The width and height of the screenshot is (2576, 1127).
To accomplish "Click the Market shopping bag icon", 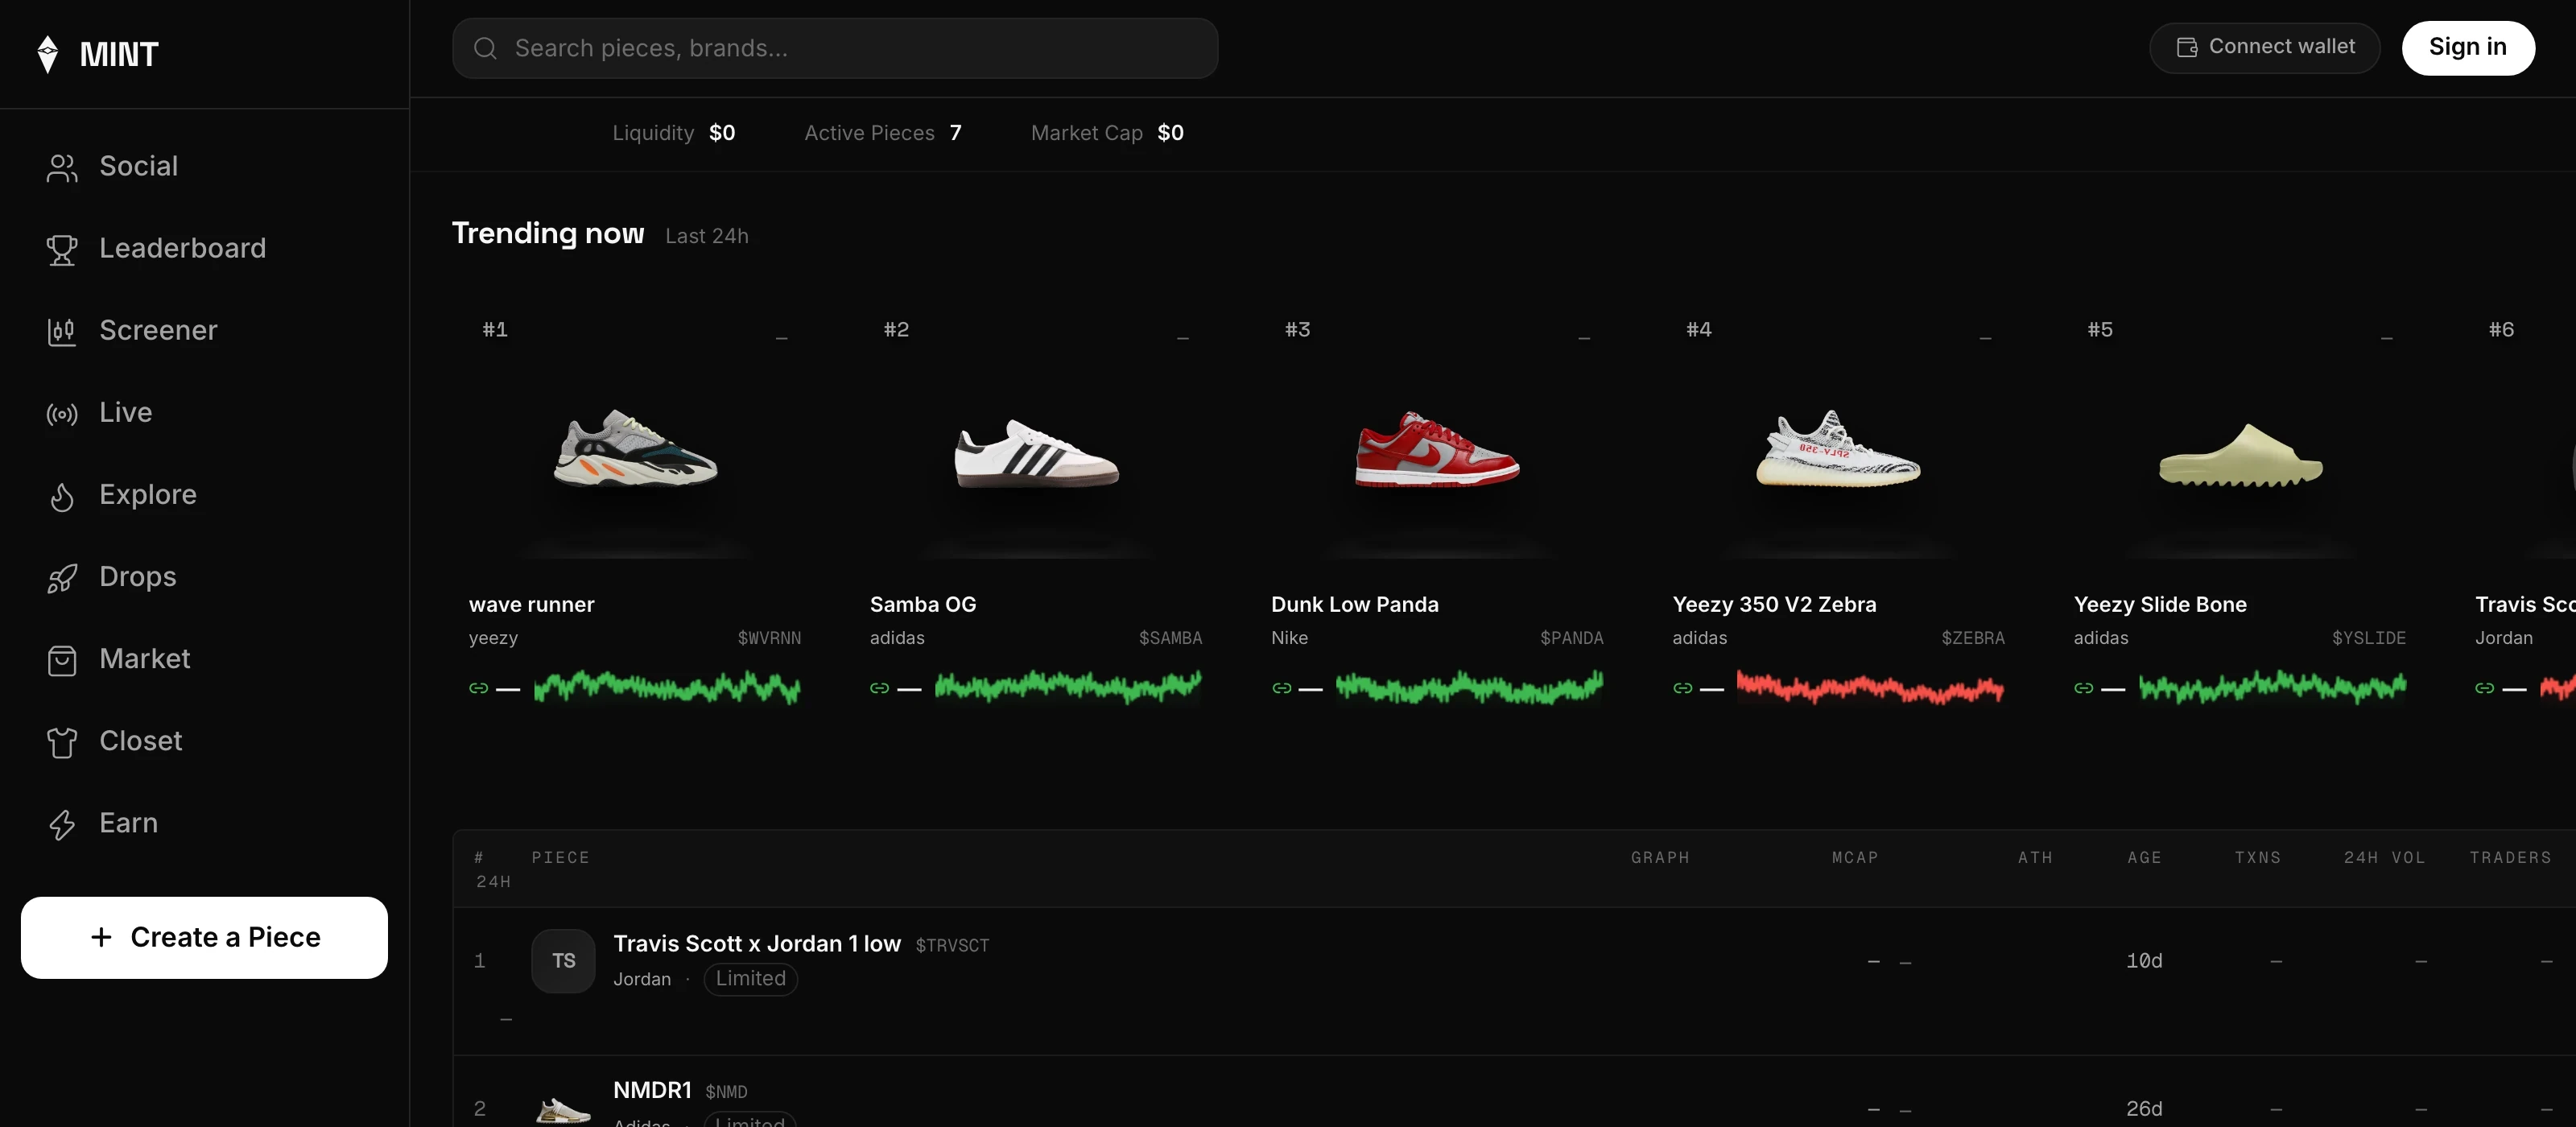I will click(x=62, y=660).
